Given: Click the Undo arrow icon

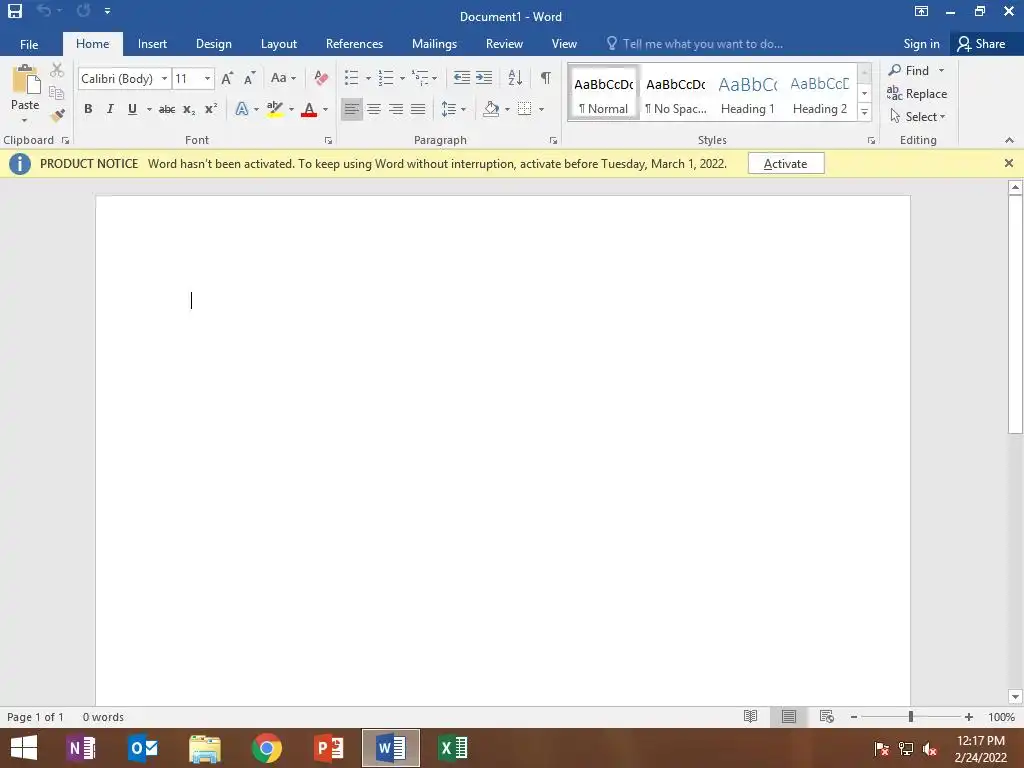Looking at the screenshot, I should (44, 10).
